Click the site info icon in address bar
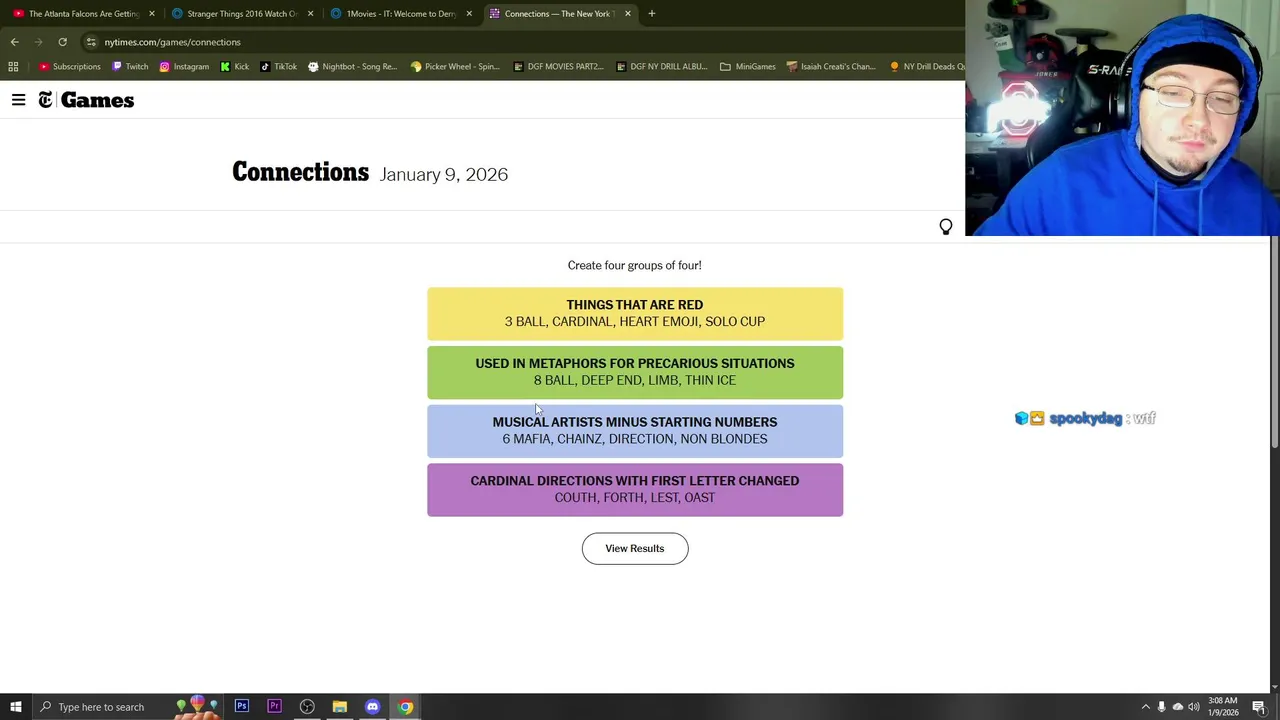 (x=91, y=42)
